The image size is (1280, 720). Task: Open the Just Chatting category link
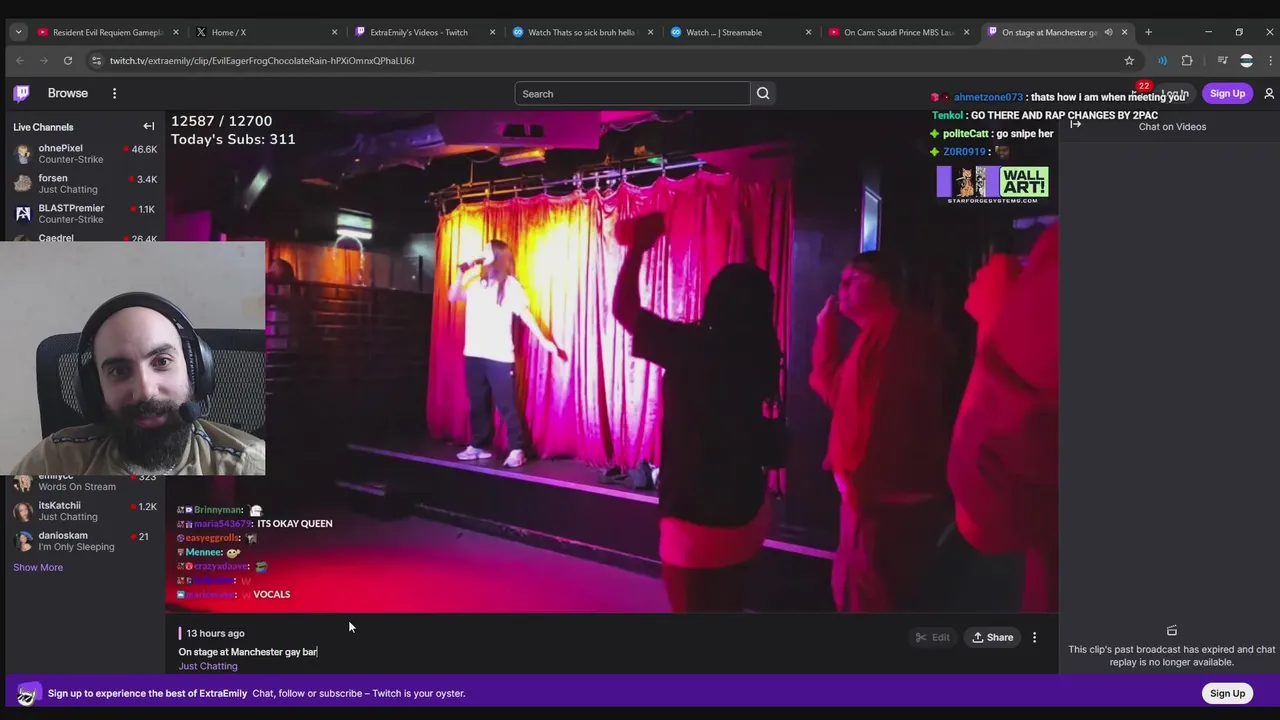click(x=208, y=666)
